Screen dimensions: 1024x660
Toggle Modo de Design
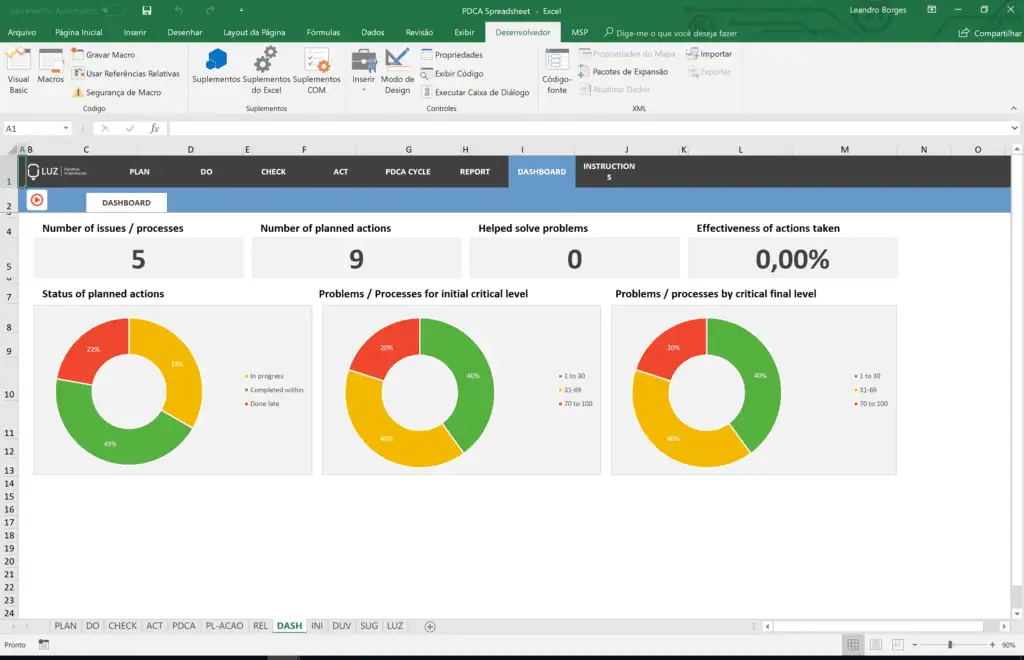pyautogui.click(x=397, y=71)
